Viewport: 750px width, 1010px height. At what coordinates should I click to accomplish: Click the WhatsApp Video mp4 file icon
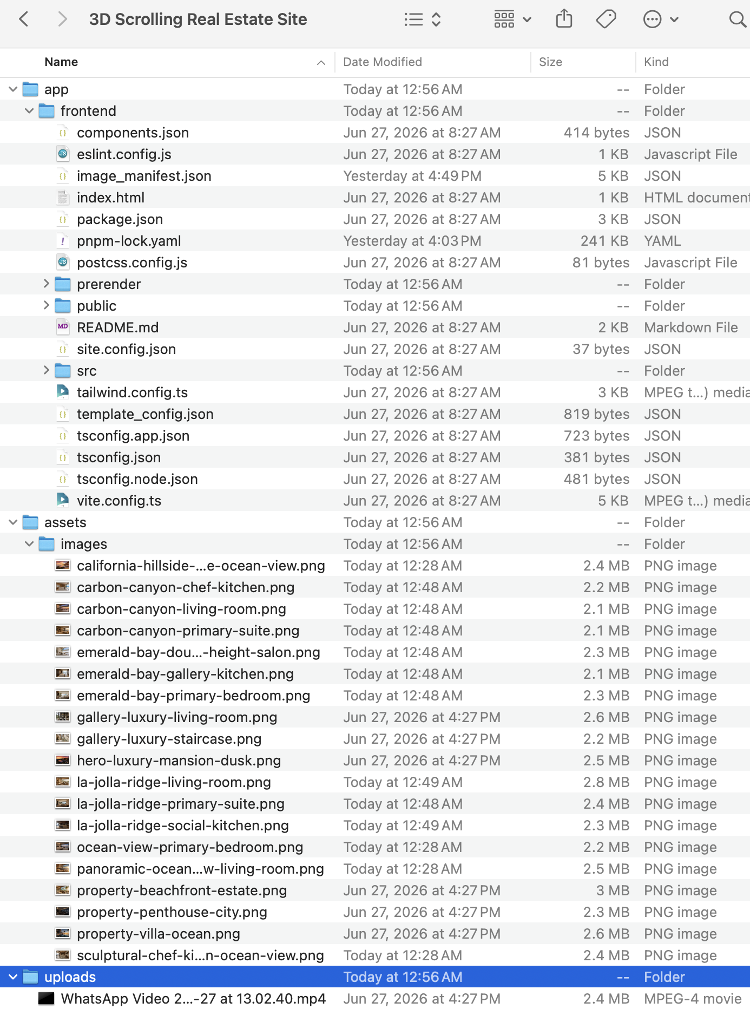pos(46,998)
